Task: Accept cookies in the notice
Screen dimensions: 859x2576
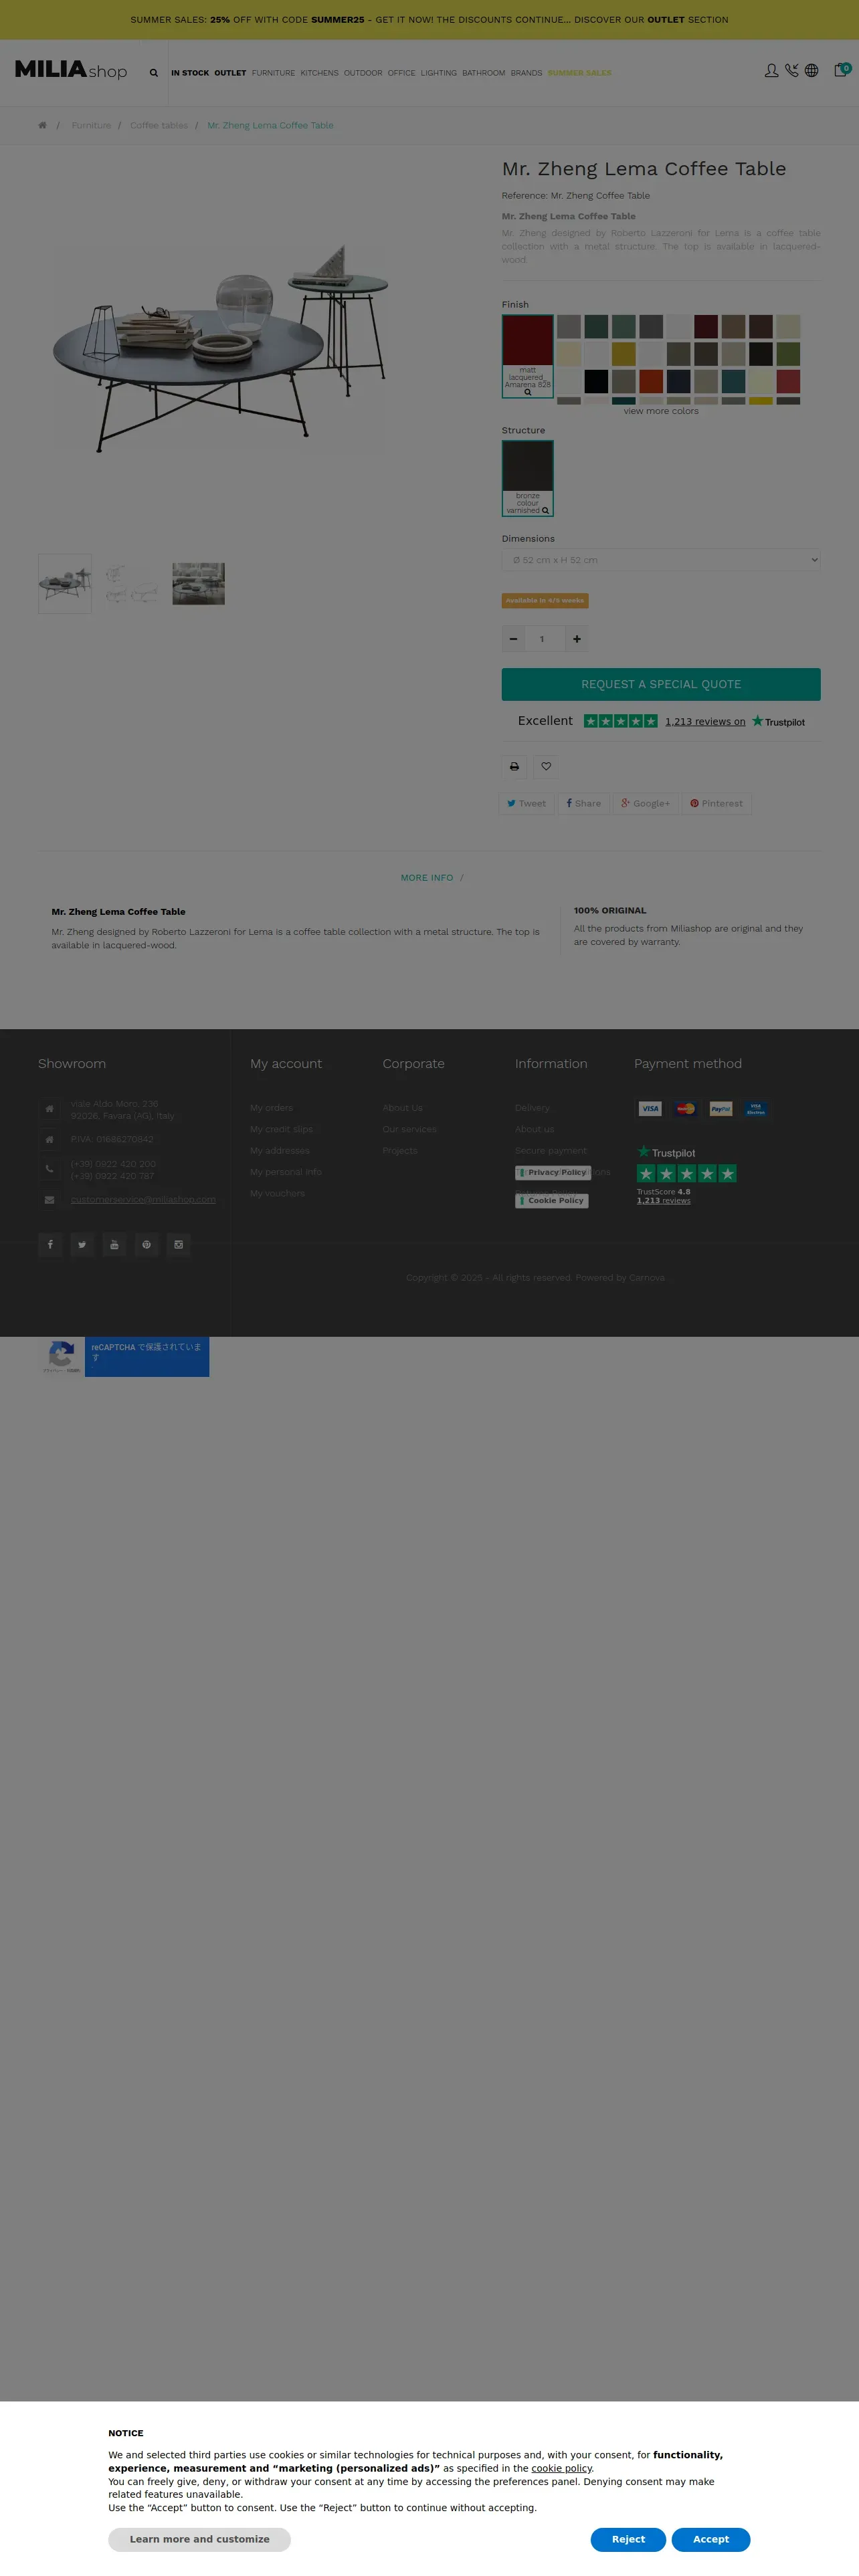Action: (711, 2539)
